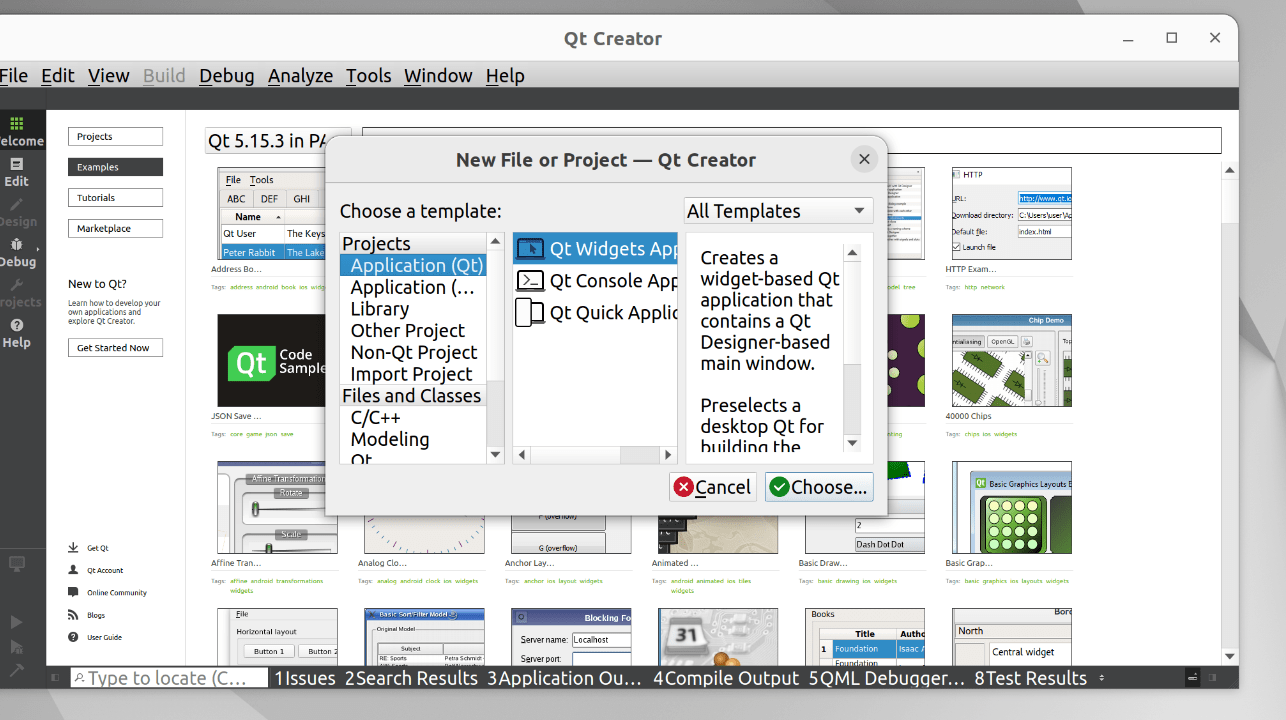The height and width of the screenshot is (720, 1286).
Task: Open the output panes selector arrows
Action: click(1102, 678)
